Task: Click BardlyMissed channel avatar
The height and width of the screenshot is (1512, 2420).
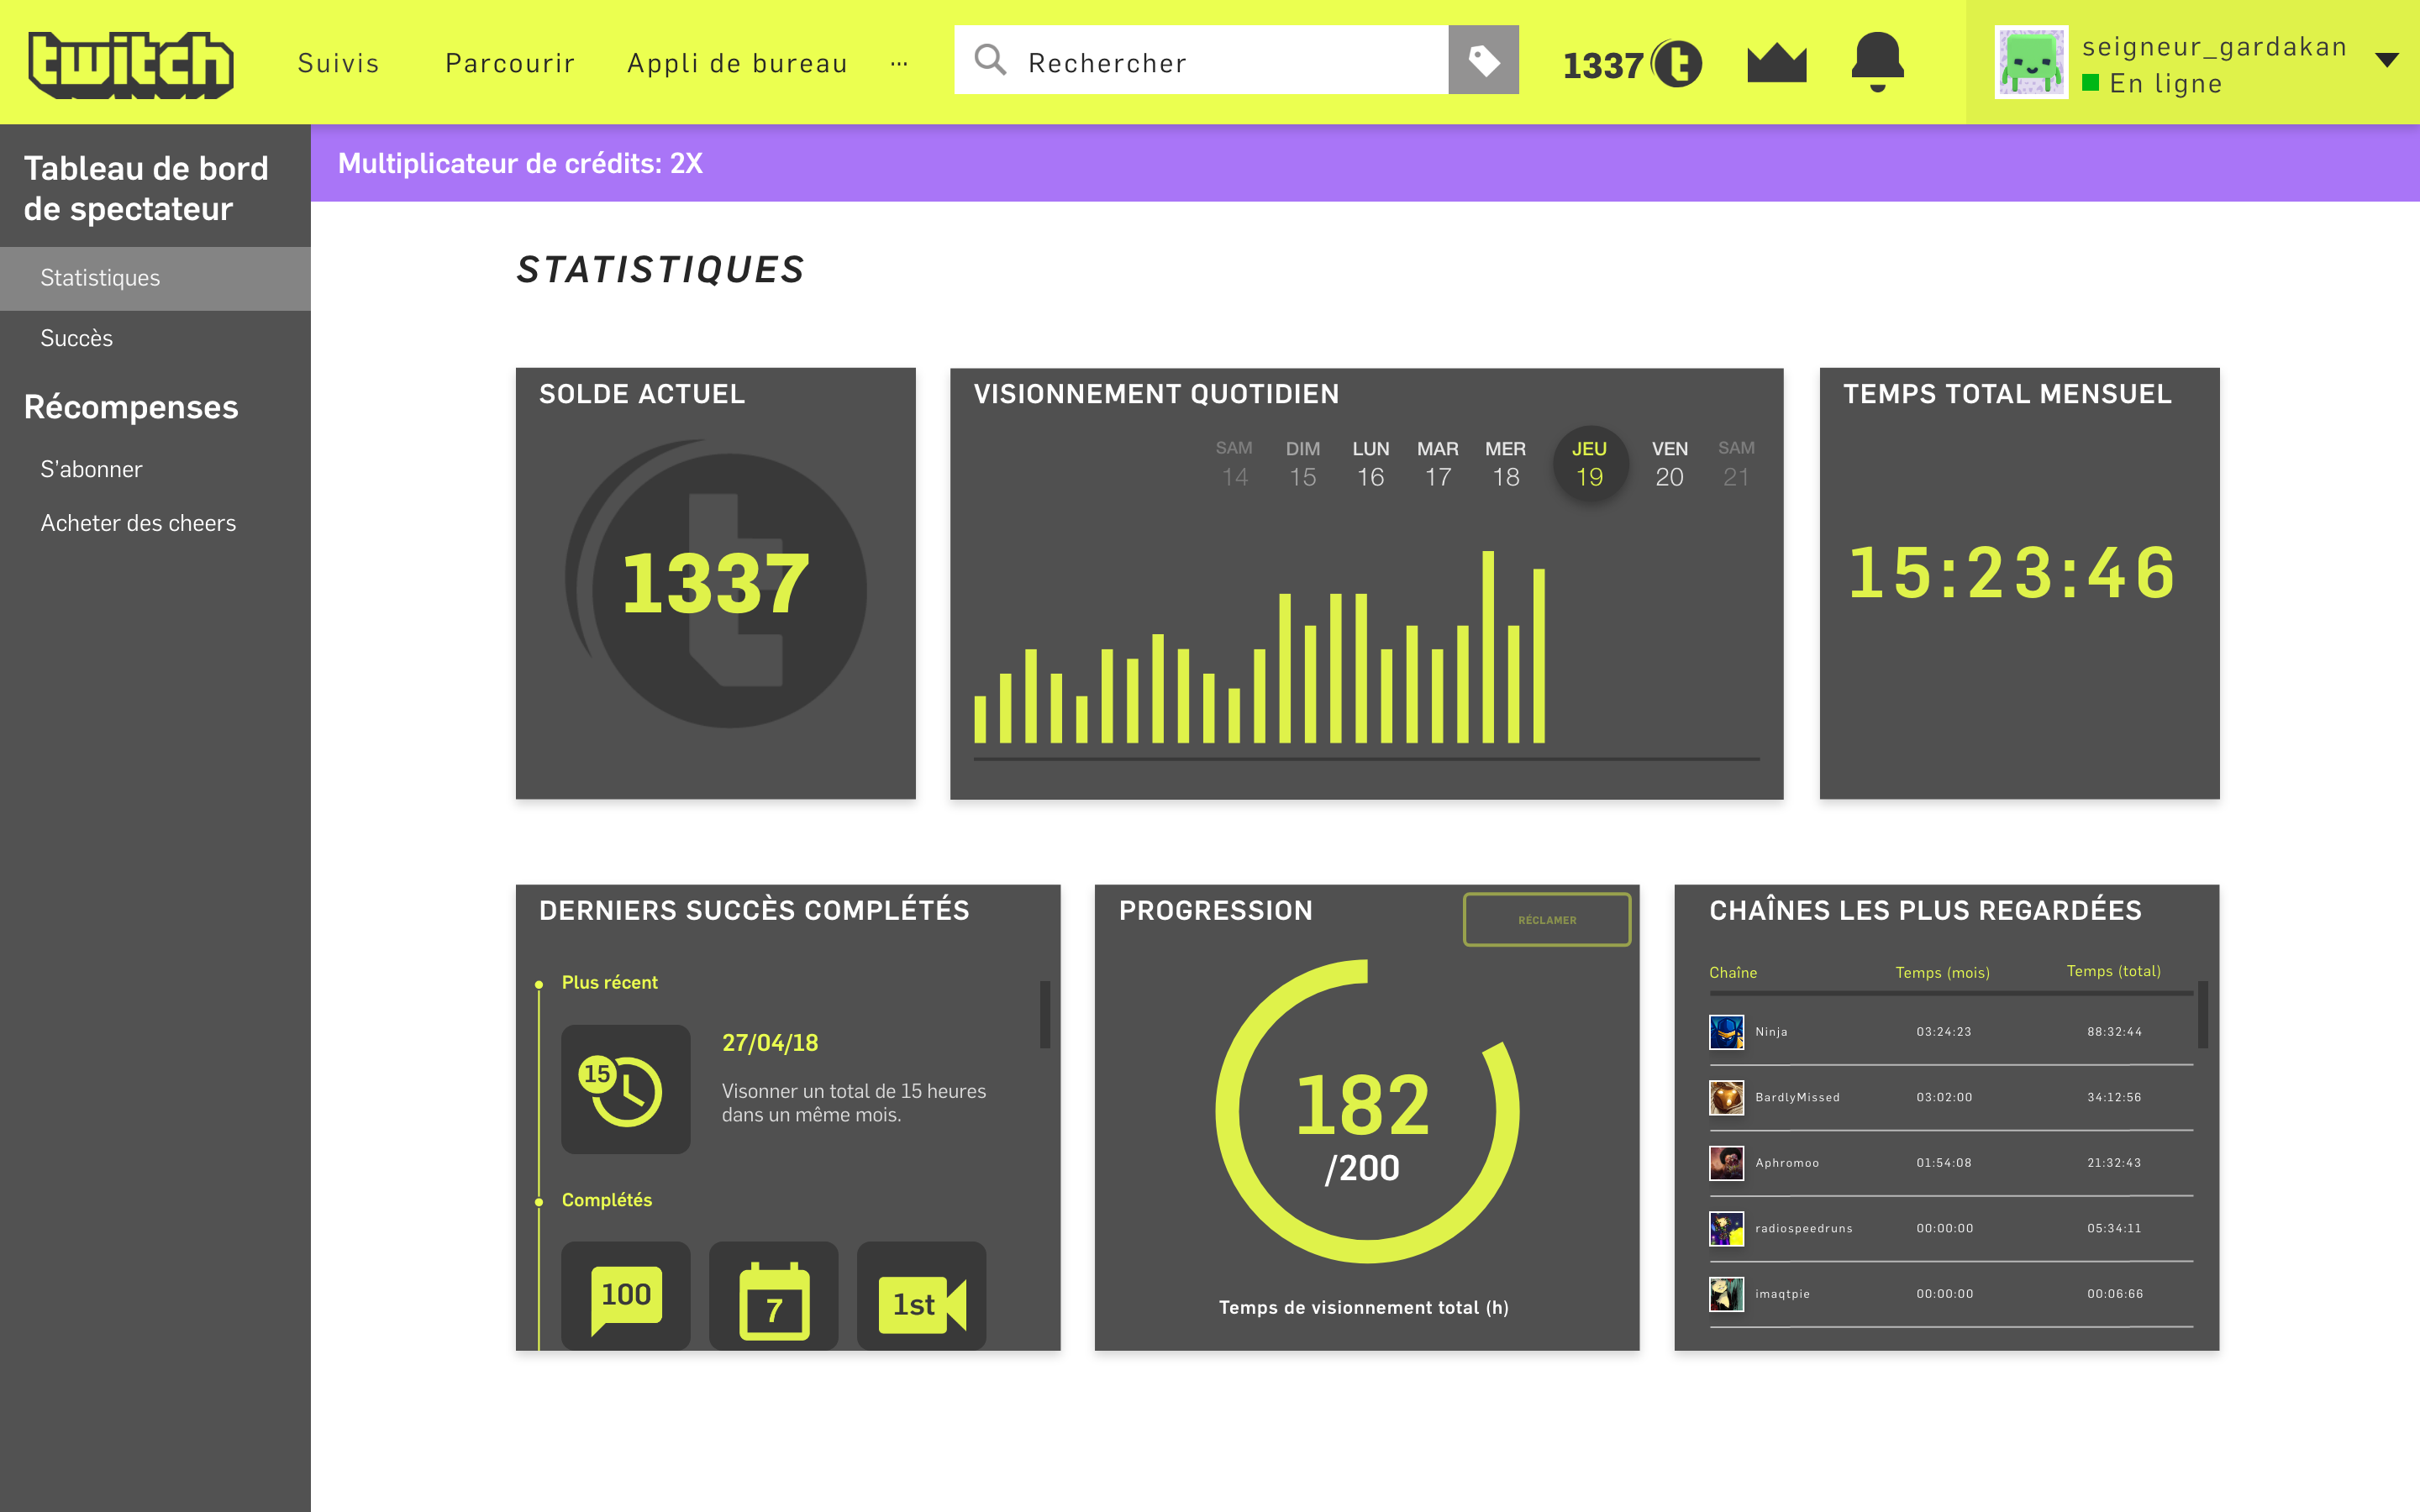Action: [1726, 1097]
